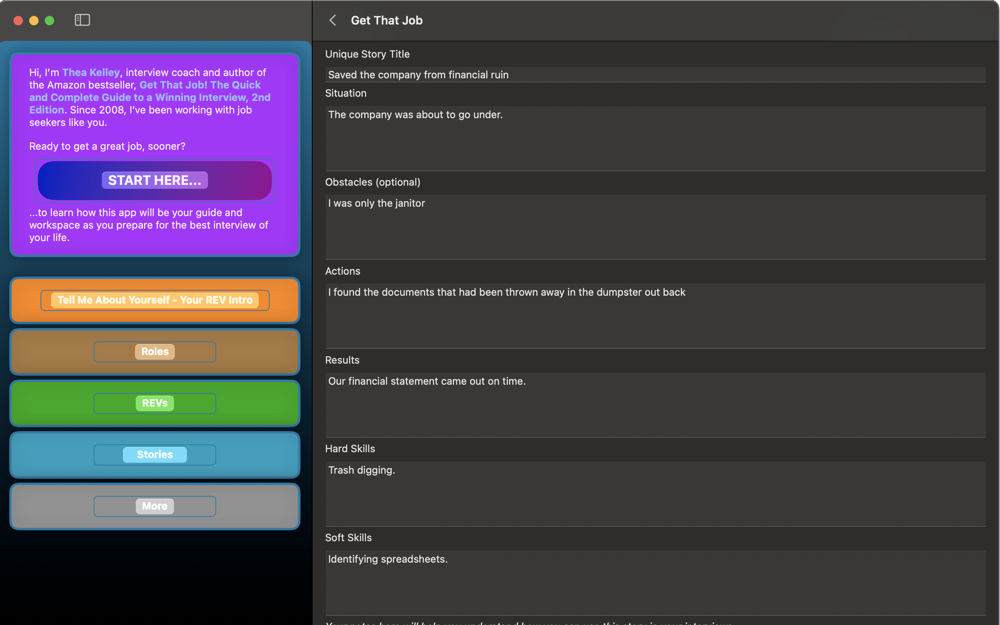Image resolution: width=1000 pixels, height=625 pixels.
Task: Close the window with the red button
Action: (18, 20)
